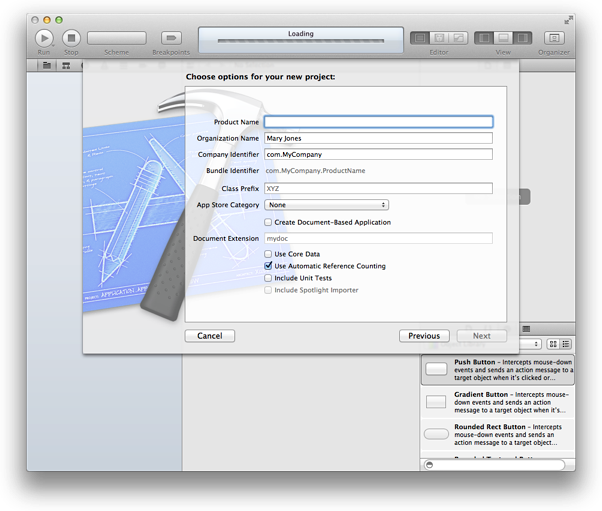Toggle the Breakpoints button
This screenshot has width=602, height=511.
tap(171, 38)
